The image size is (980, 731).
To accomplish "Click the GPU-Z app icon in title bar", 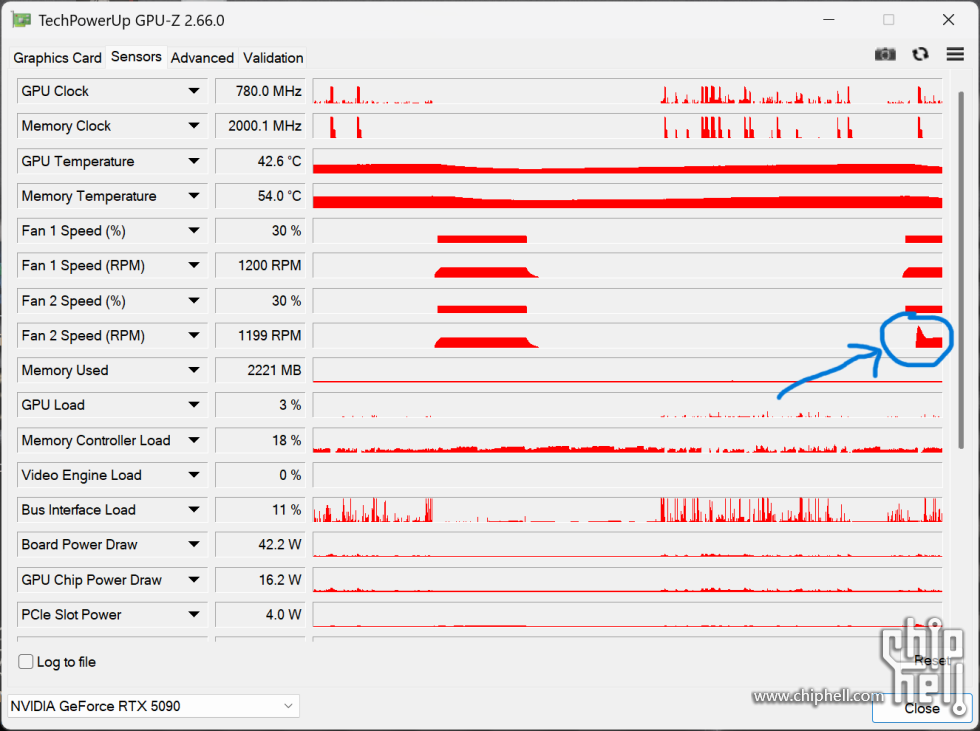I will [21, 20].
